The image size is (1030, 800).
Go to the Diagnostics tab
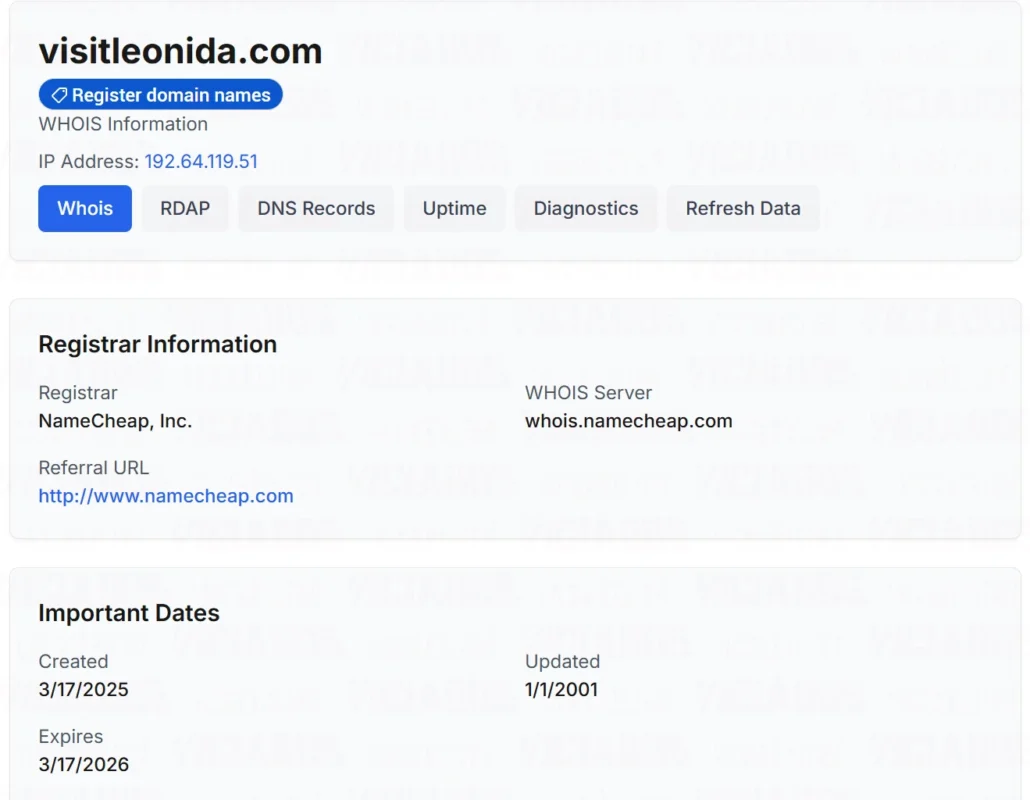point(586,208)
